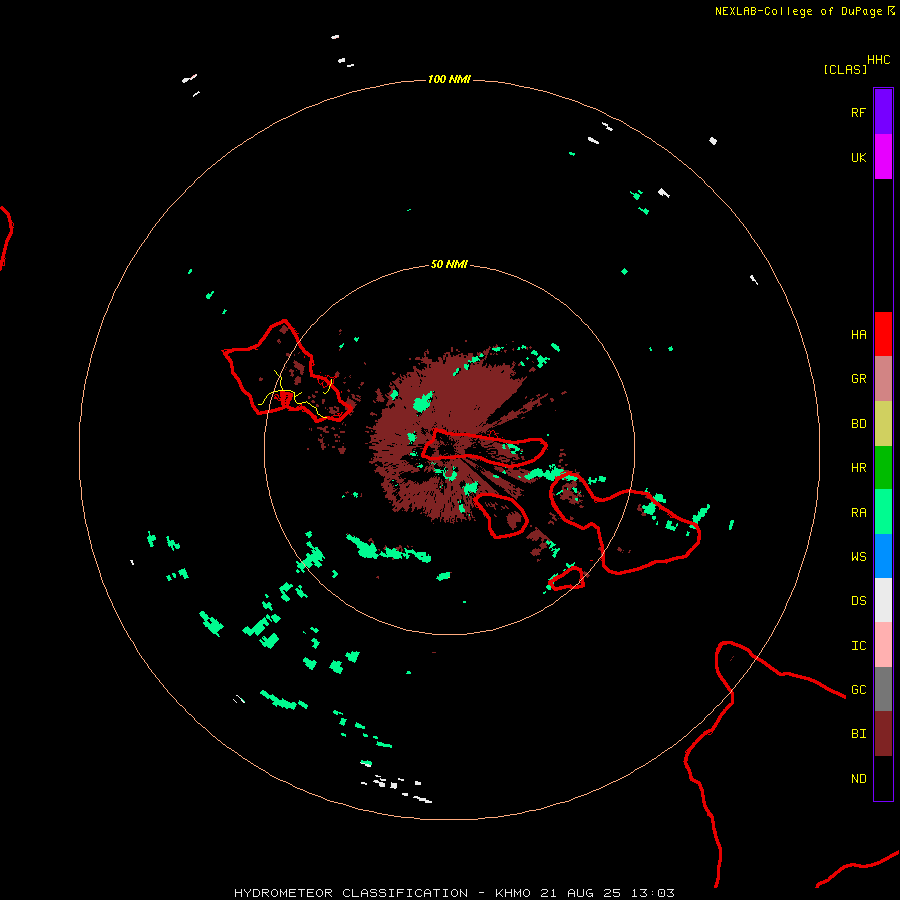Click the DS white legend swatch
Screen dimensions: 900x900
click(883, 600)
